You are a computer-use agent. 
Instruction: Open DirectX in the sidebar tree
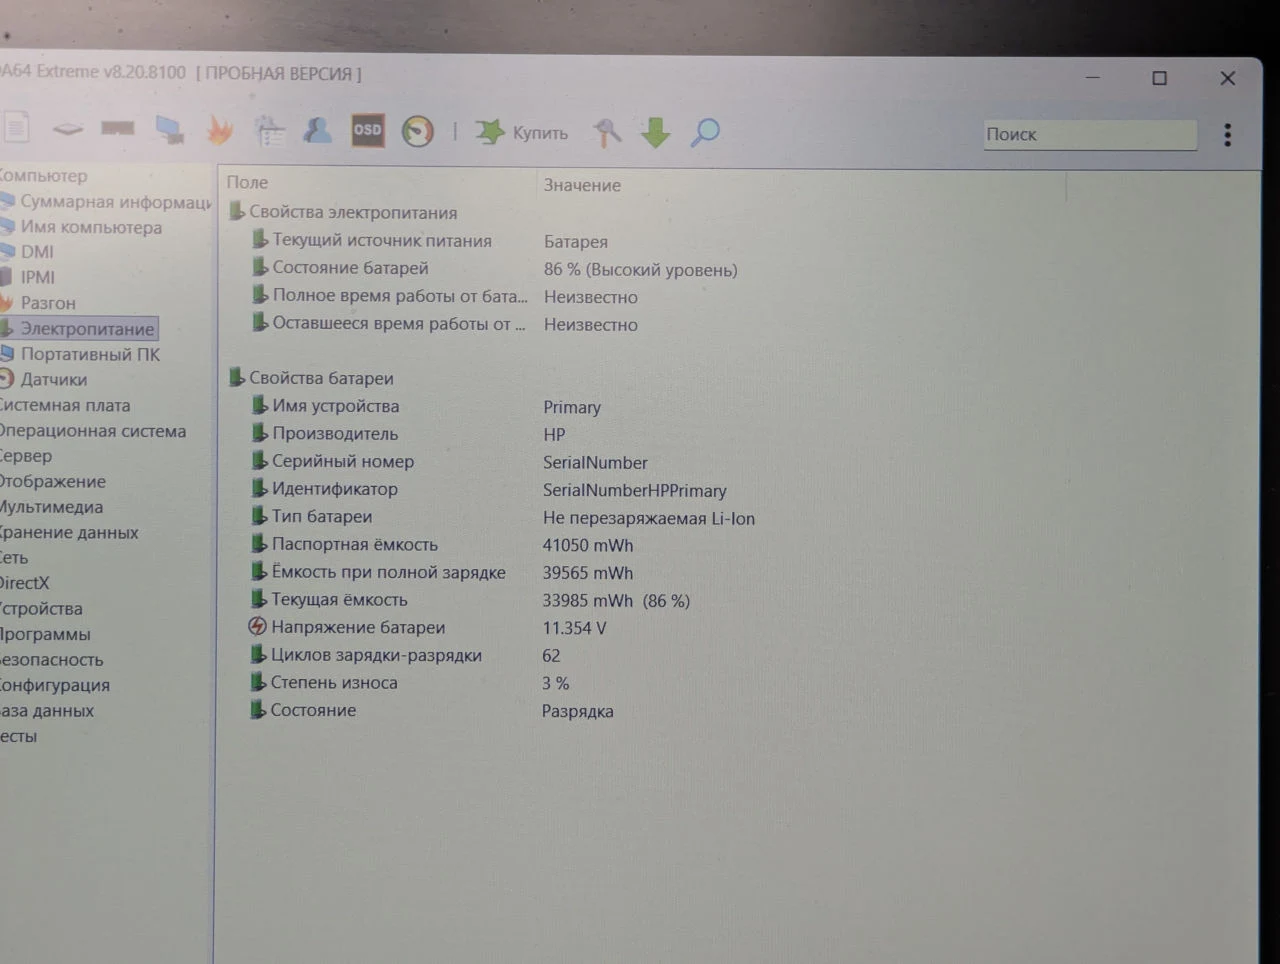click(x=24, y=583)
